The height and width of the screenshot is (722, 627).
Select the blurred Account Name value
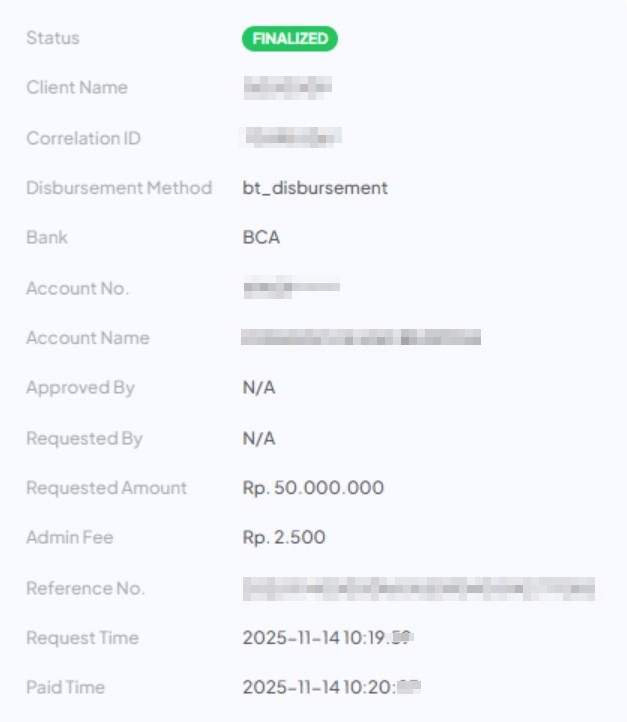(361, 338)
